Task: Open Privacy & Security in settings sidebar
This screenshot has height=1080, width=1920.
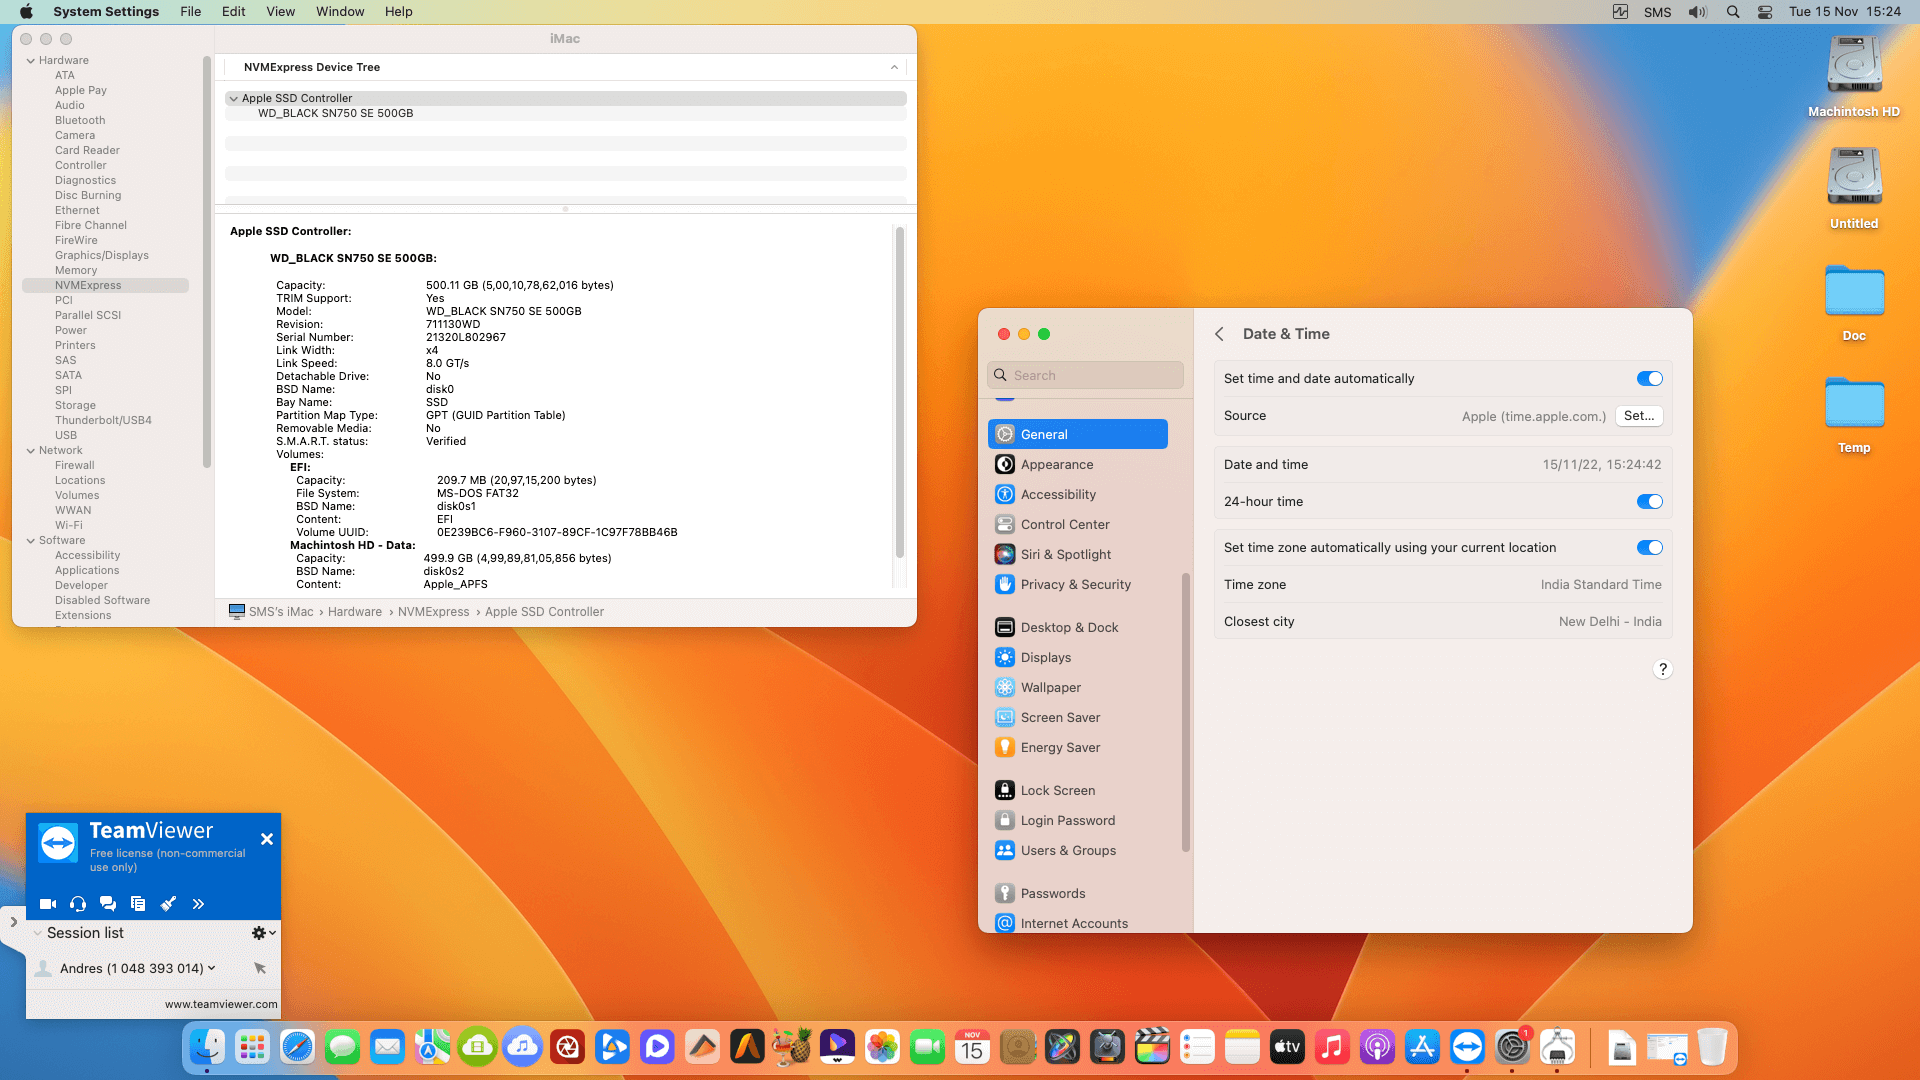Action: [1075, 584]
